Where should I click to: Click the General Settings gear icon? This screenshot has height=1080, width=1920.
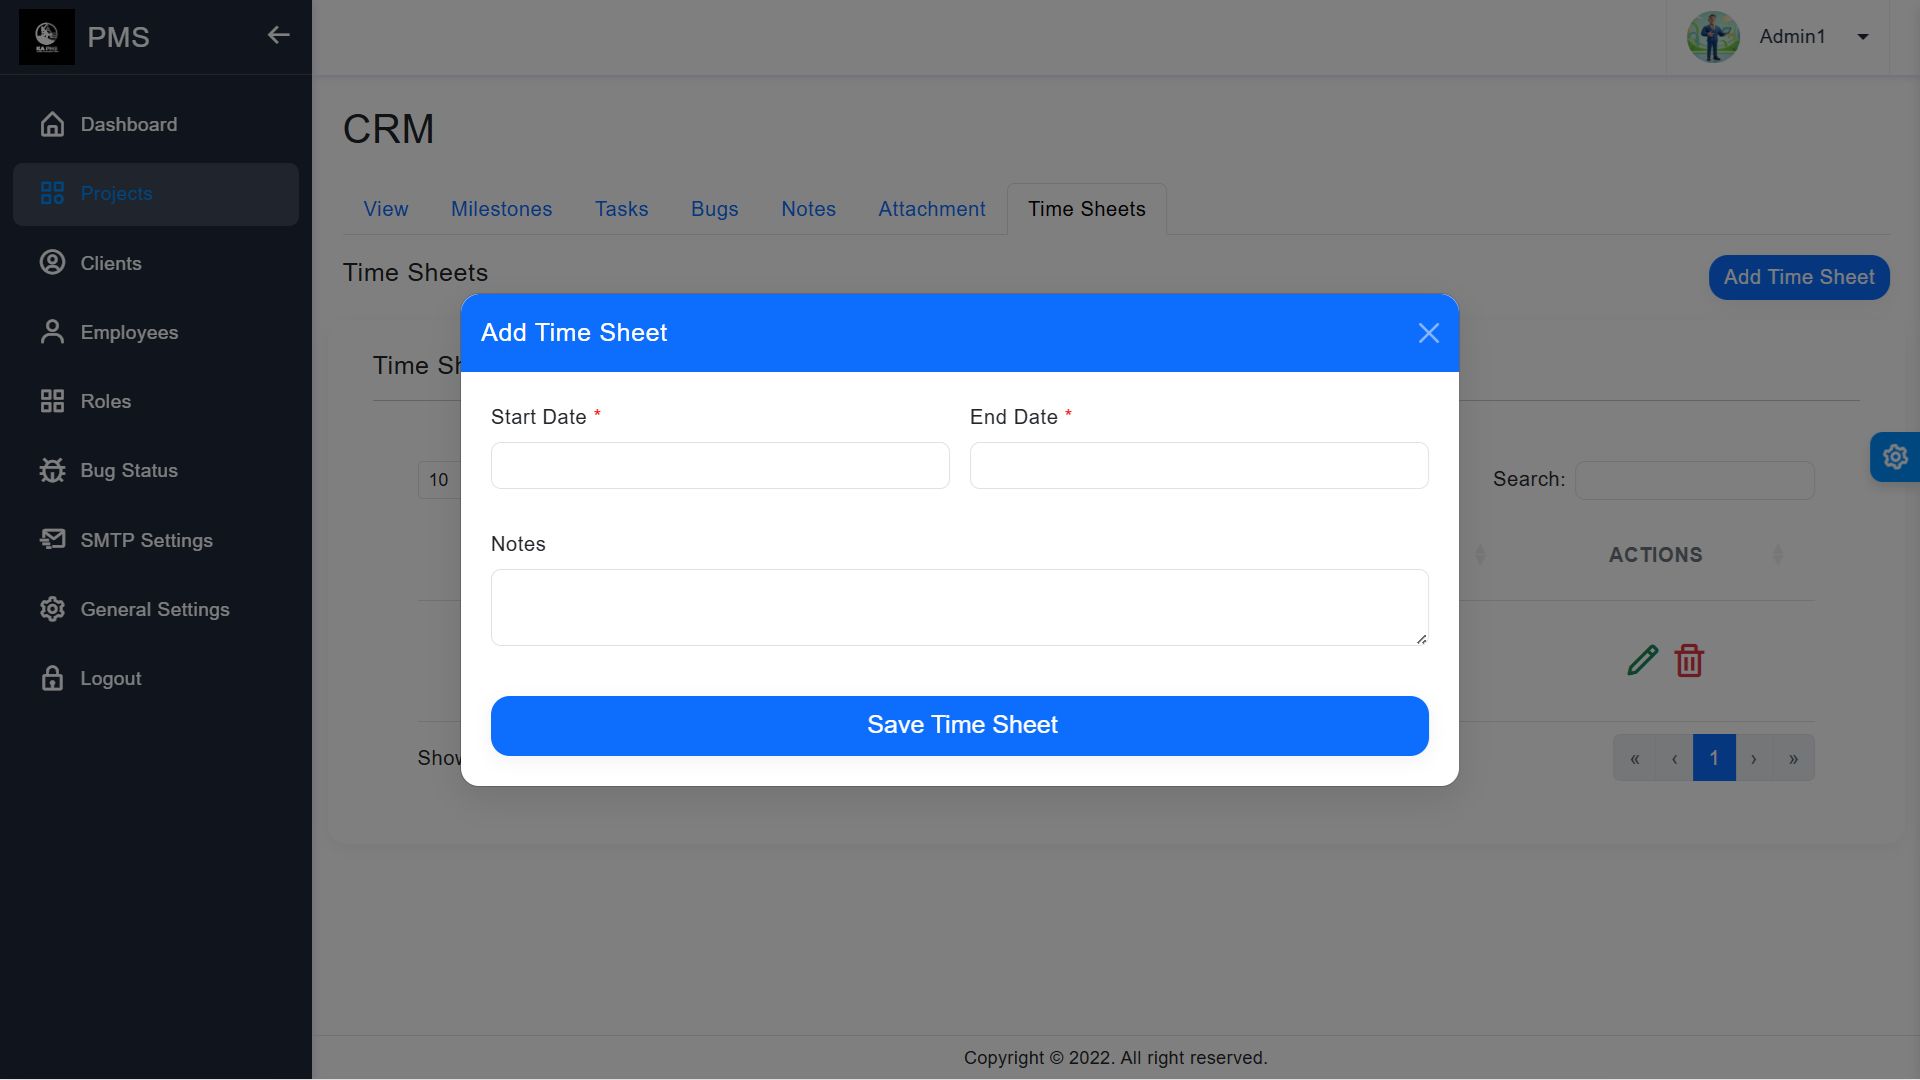[x=52, y=609]
